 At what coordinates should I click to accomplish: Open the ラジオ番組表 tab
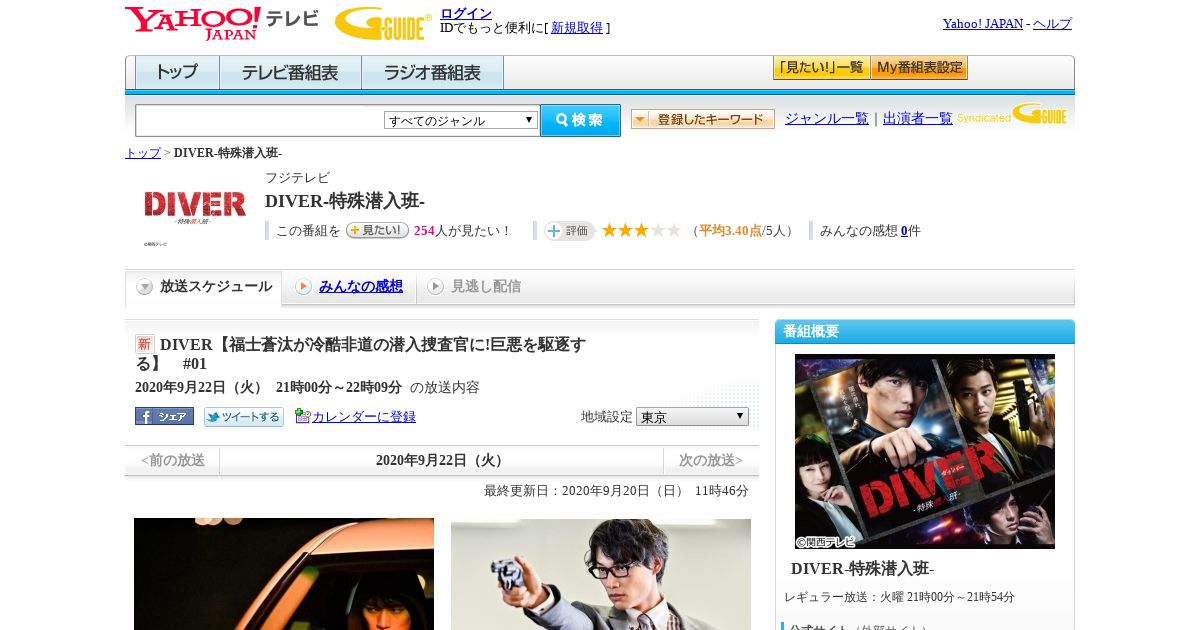432,73
